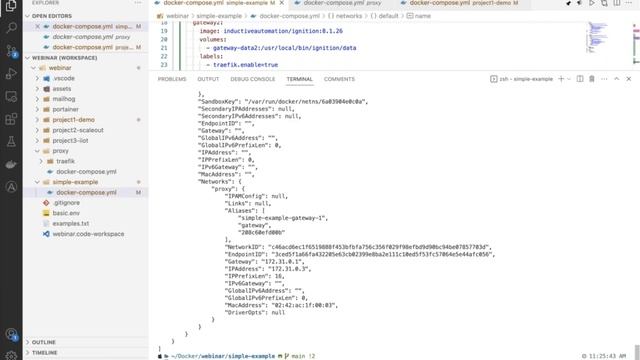
Task: Open Remote Explorer in activity bar
Action: (x=11, y=96)
